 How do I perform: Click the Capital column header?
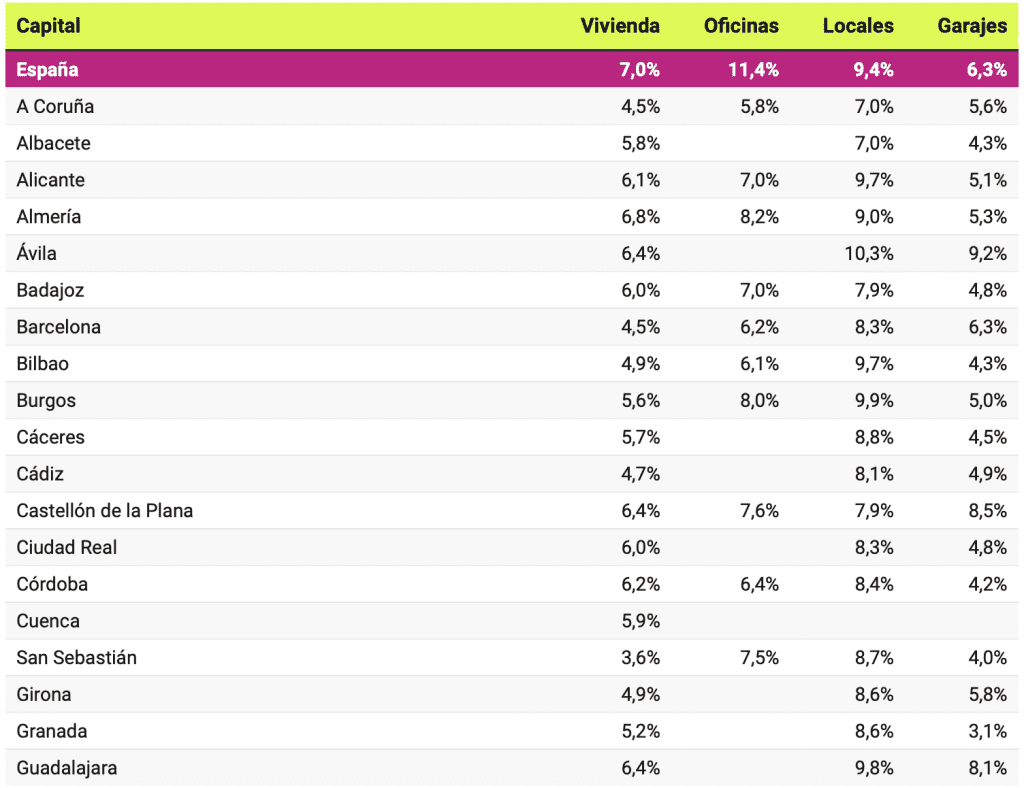tap(49, 26)
